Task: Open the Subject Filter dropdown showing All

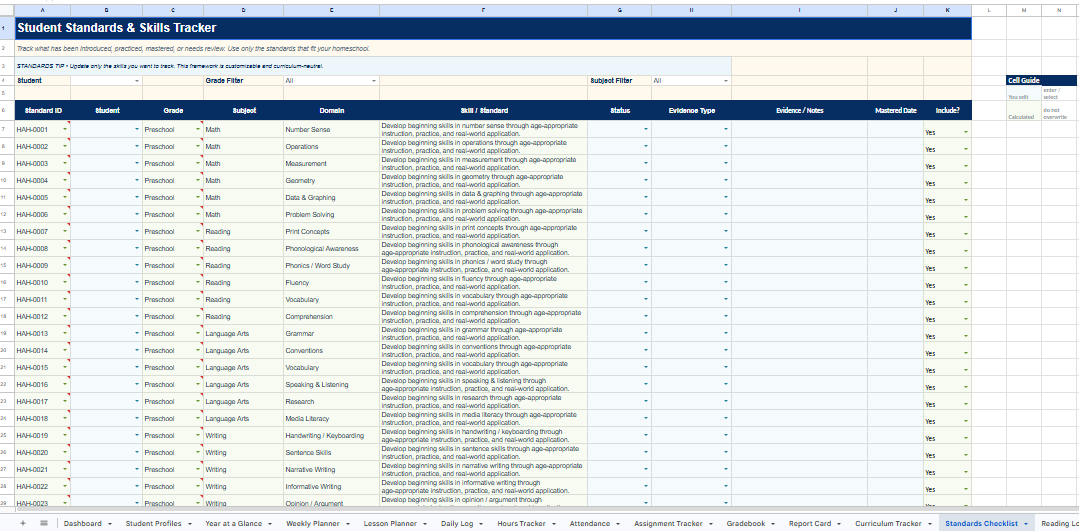Action: click(726, 80)
